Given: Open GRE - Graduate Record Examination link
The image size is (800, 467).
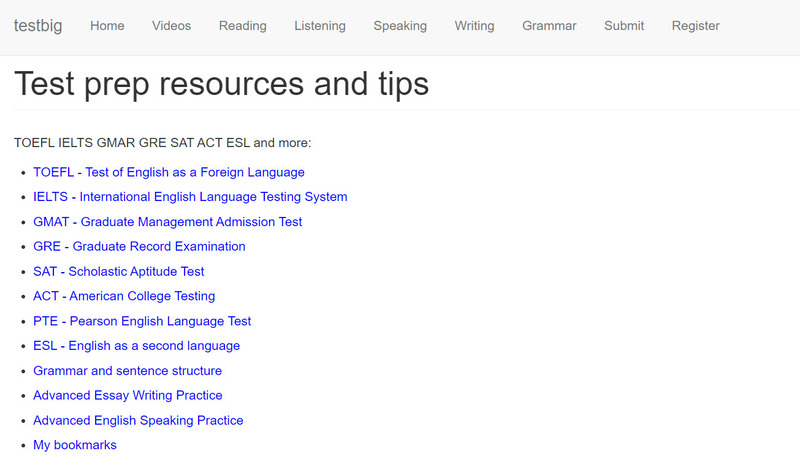Looking at the screenshot, I should click(x=139, y=247).
